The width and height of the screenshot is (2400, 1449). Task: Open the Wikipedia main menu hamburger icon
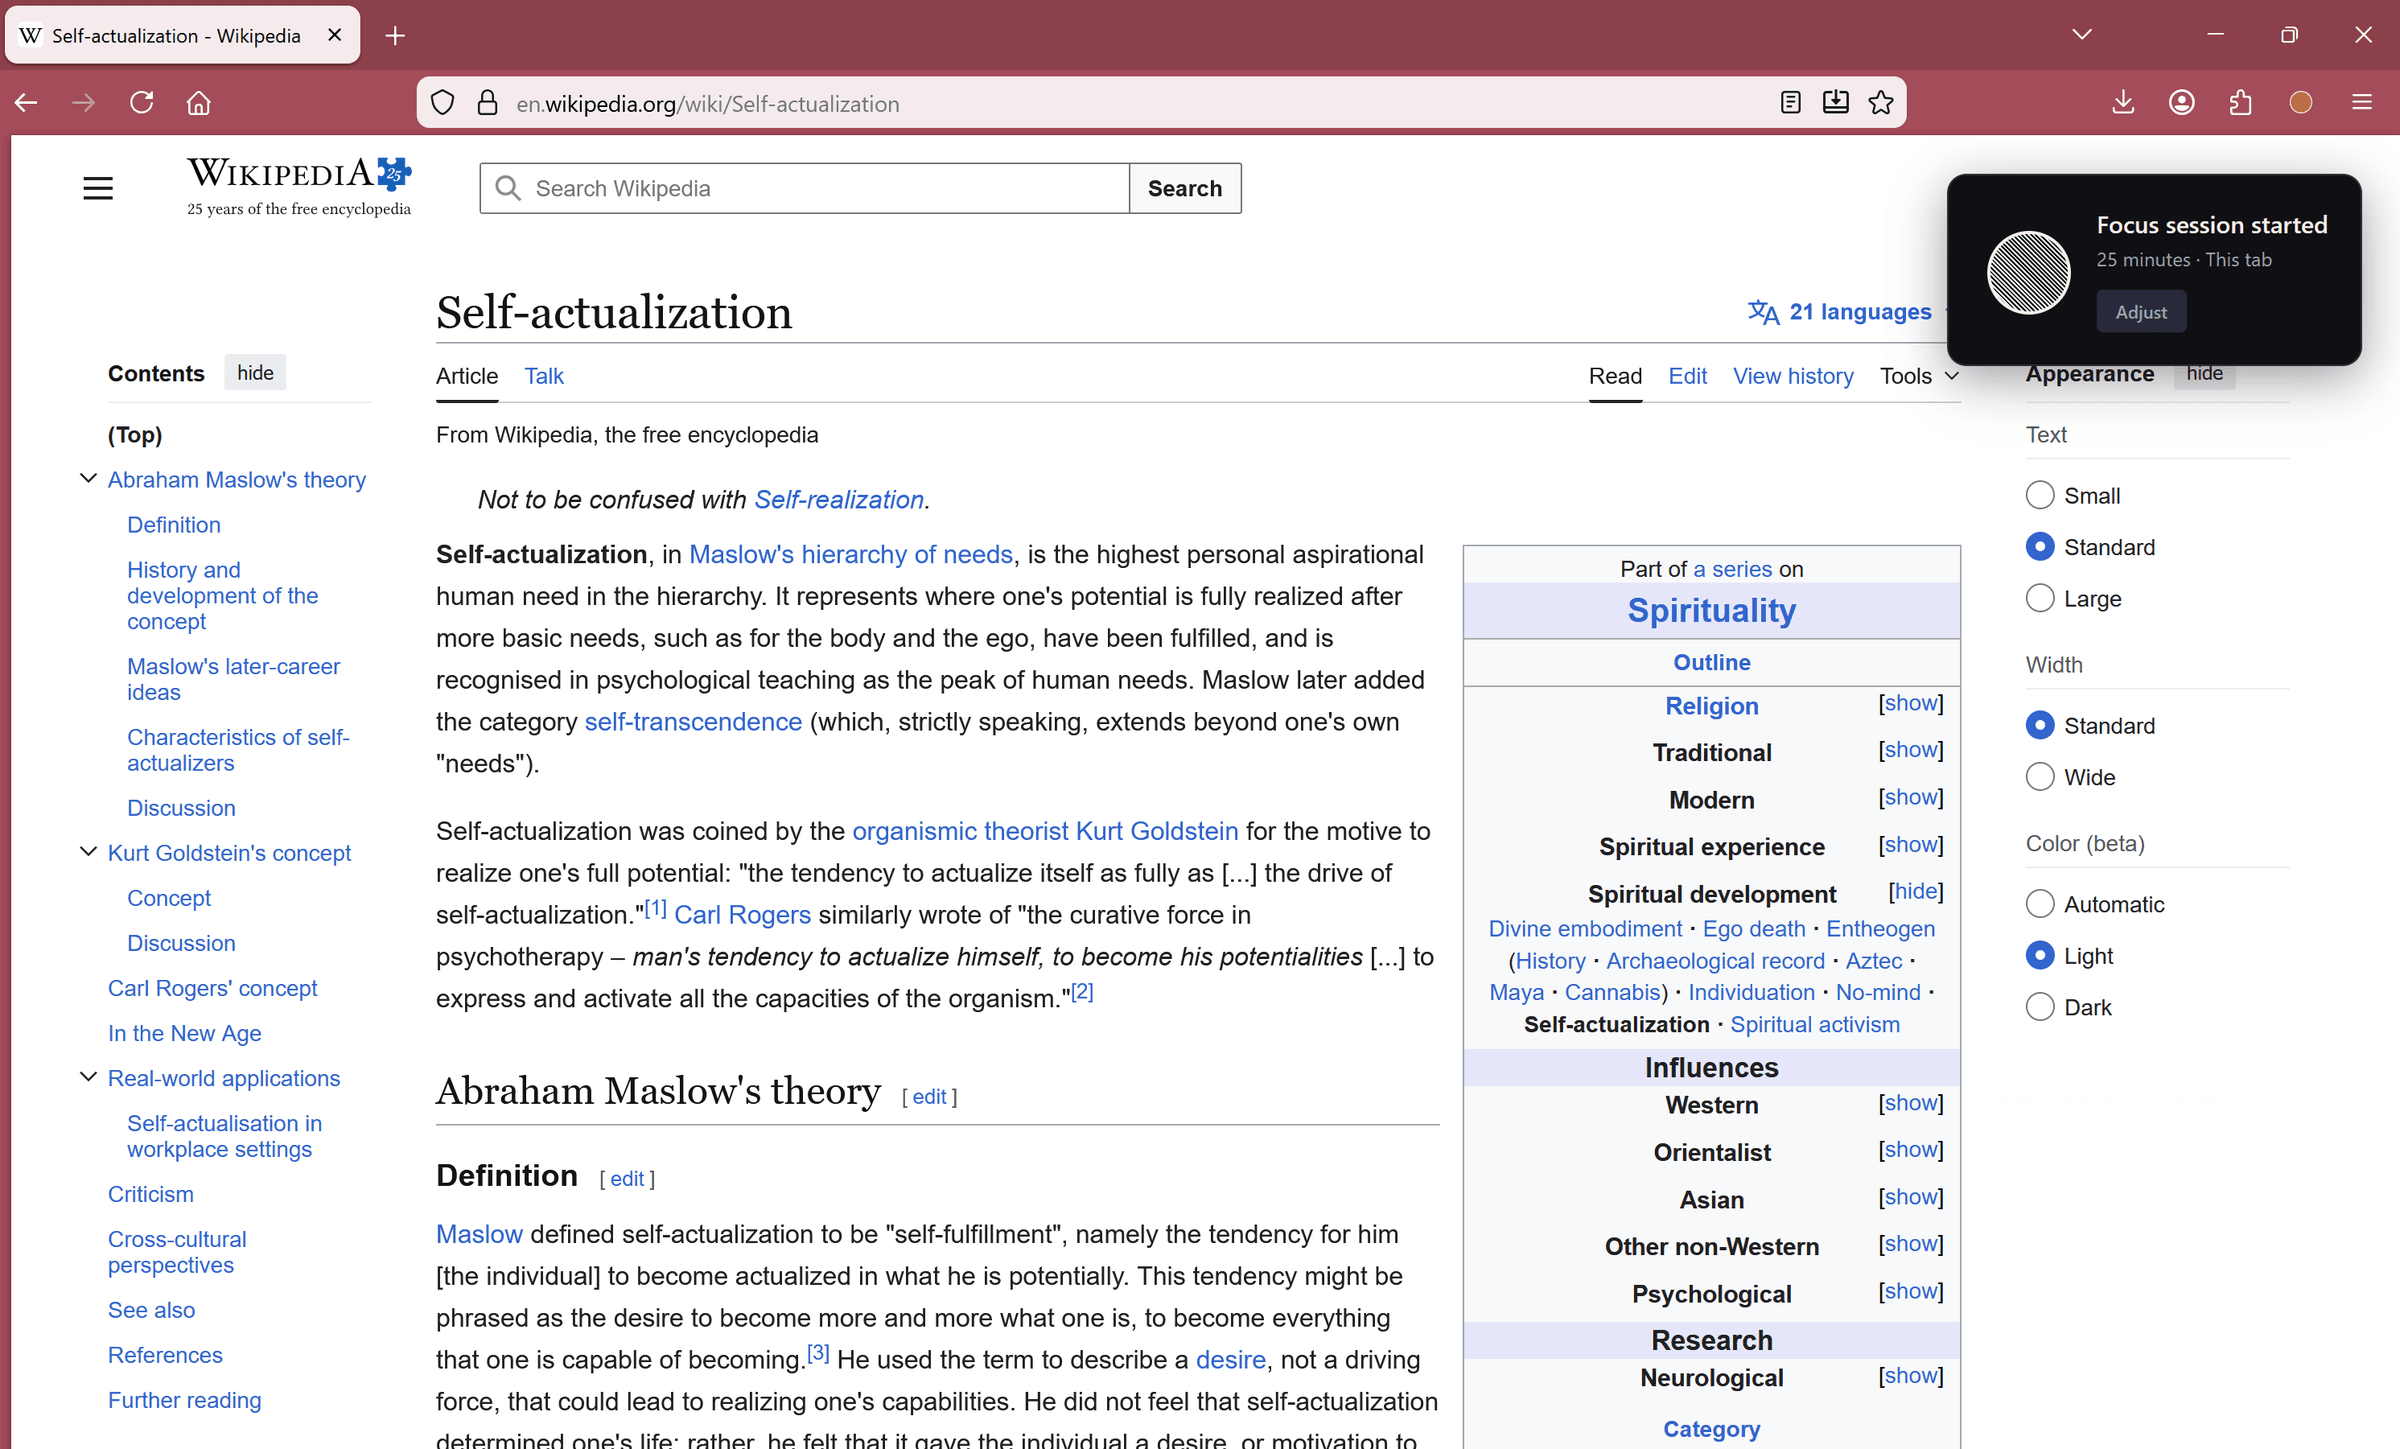pyautogui.click(x=97, y=187)
